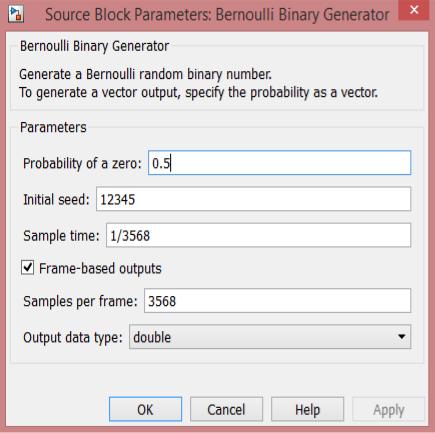Select the Output data type combo box showing double
This screenshot has height=433, width=435.
[x=270, y=337]
